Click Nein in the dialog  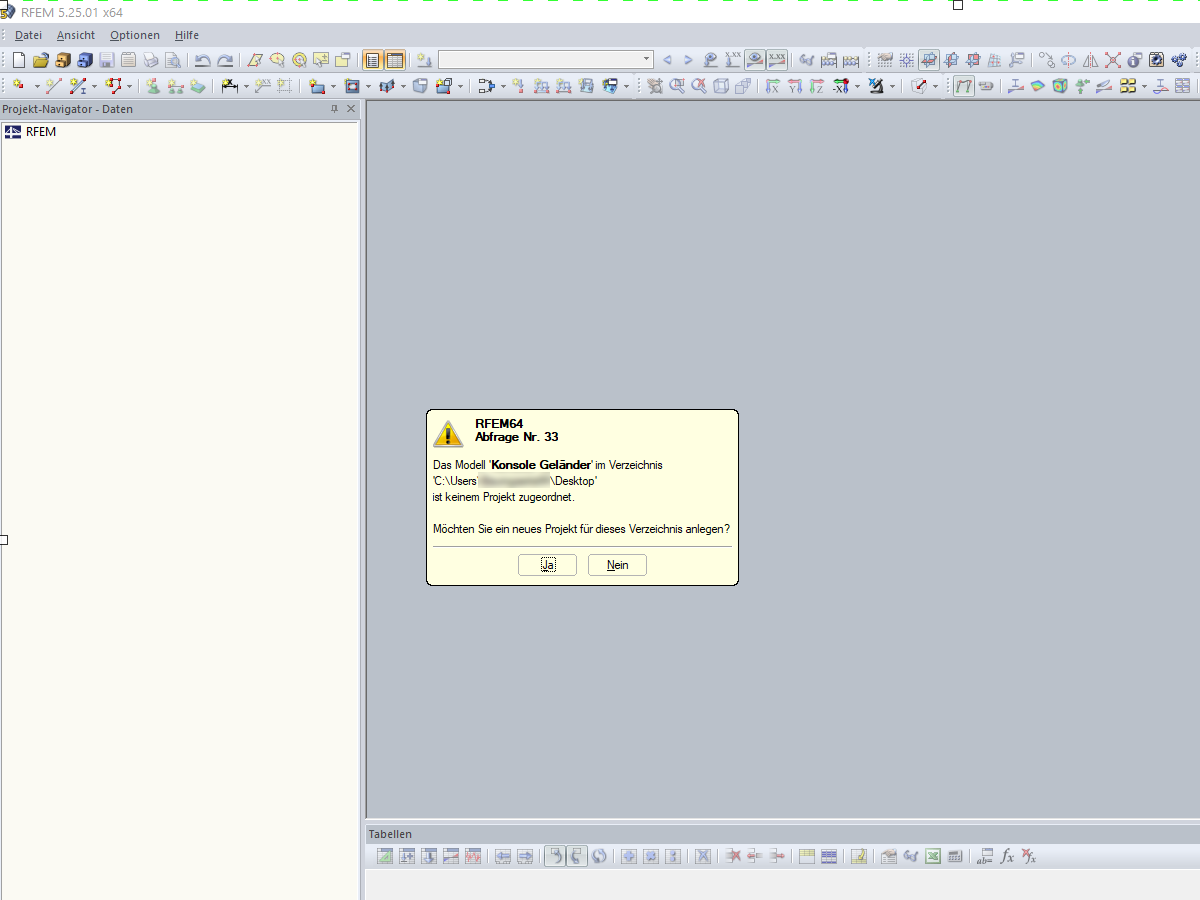tap(617, 565)
